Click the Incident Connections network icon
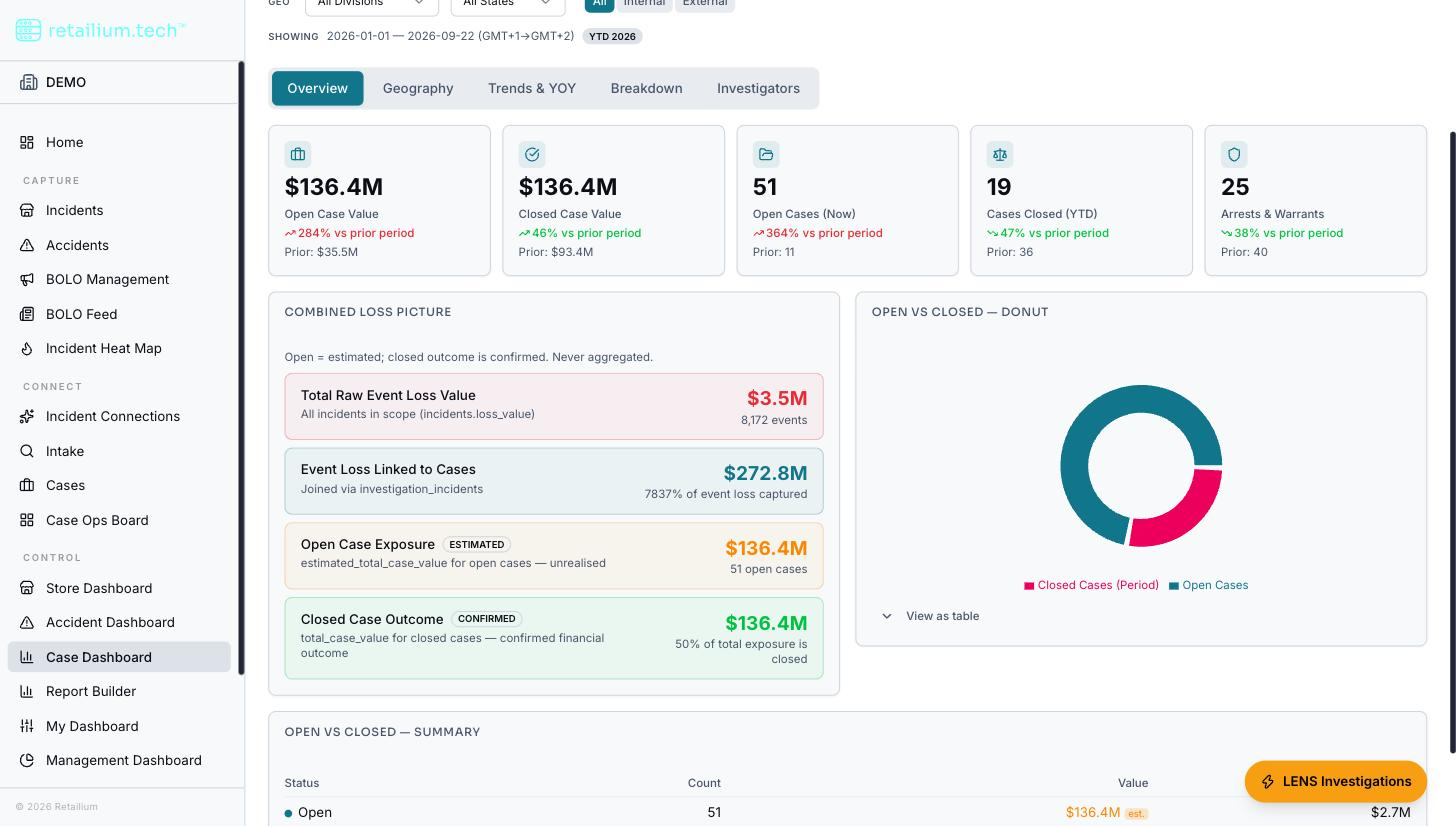This screenshot has width=1456, height=826. 27,416
